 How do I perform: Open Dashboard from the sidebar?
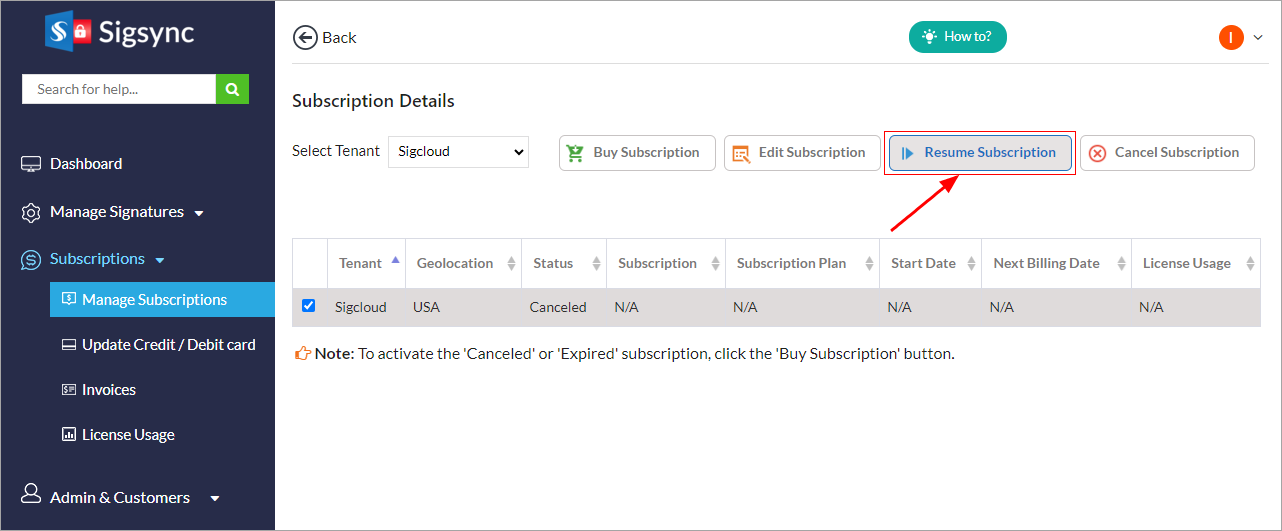[x=86, y=164]
